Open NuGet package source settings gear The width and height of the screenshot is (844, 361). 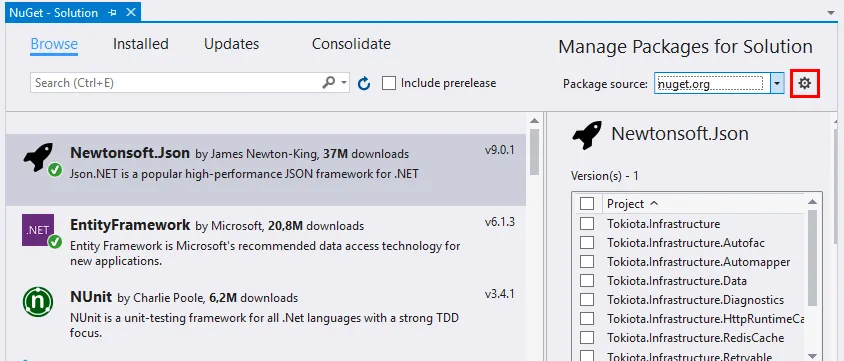point(804,83)
